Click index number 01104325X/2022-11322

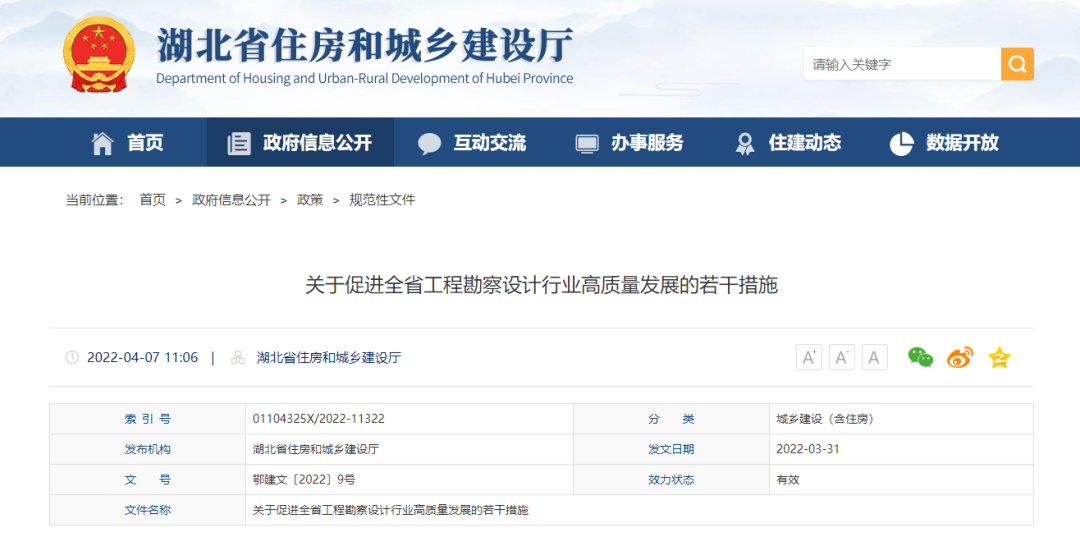[x=318, y=419]
